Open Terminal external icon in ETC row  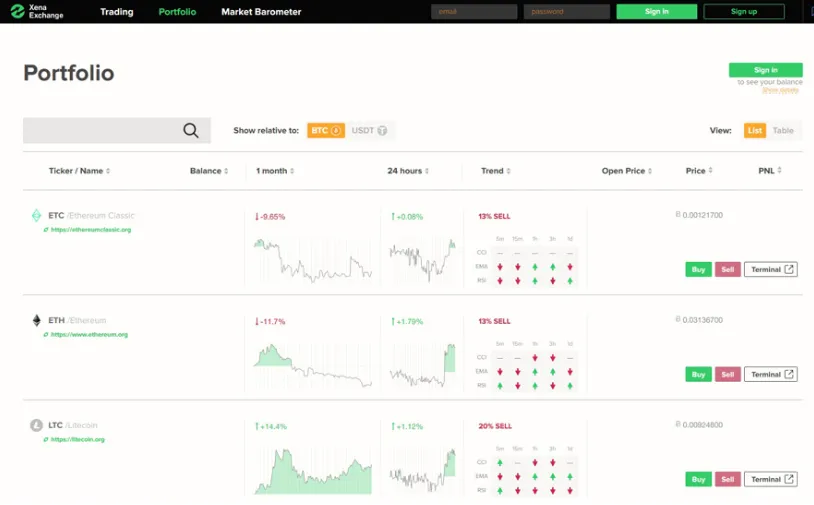[789, 269]
